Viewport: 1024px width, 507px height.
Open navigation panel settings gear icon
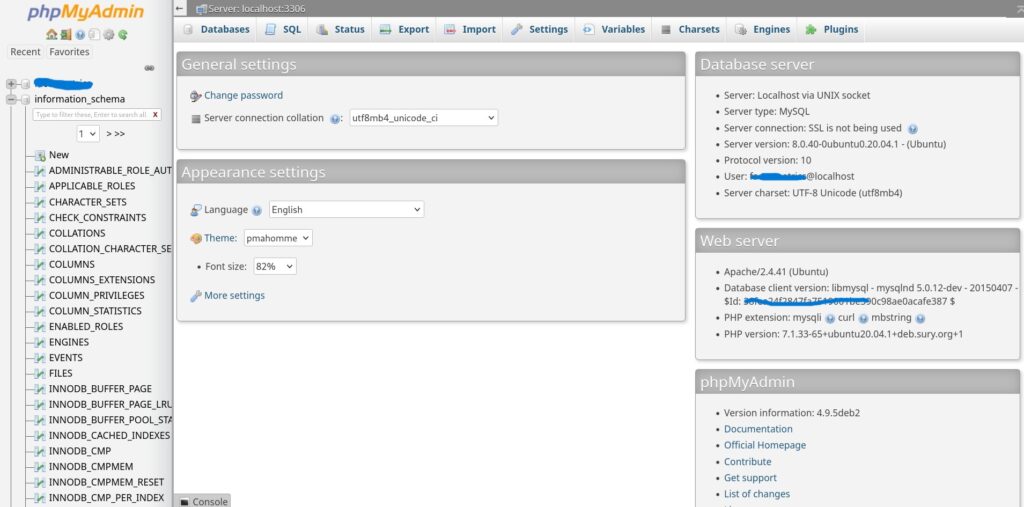point(108,35)
